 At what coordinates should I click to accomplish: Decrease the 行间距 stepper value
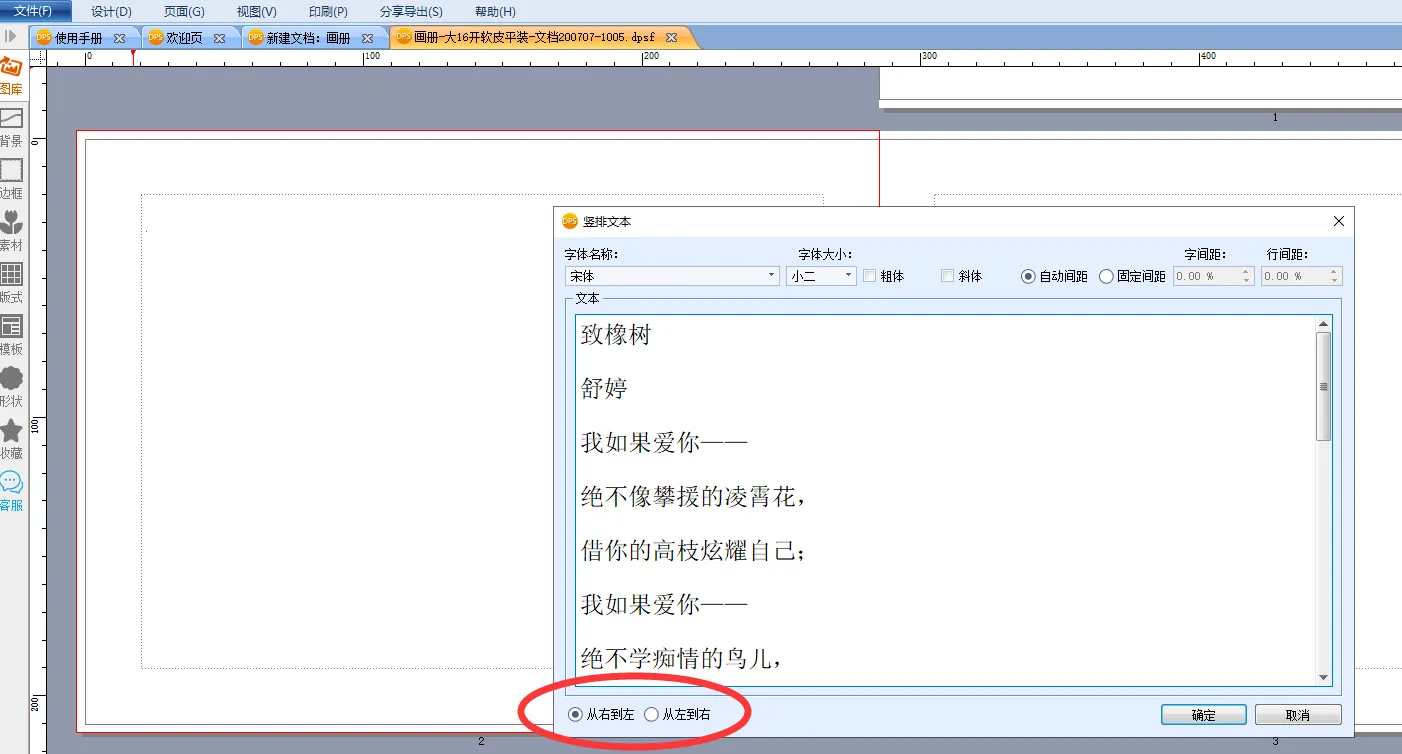1334,281
